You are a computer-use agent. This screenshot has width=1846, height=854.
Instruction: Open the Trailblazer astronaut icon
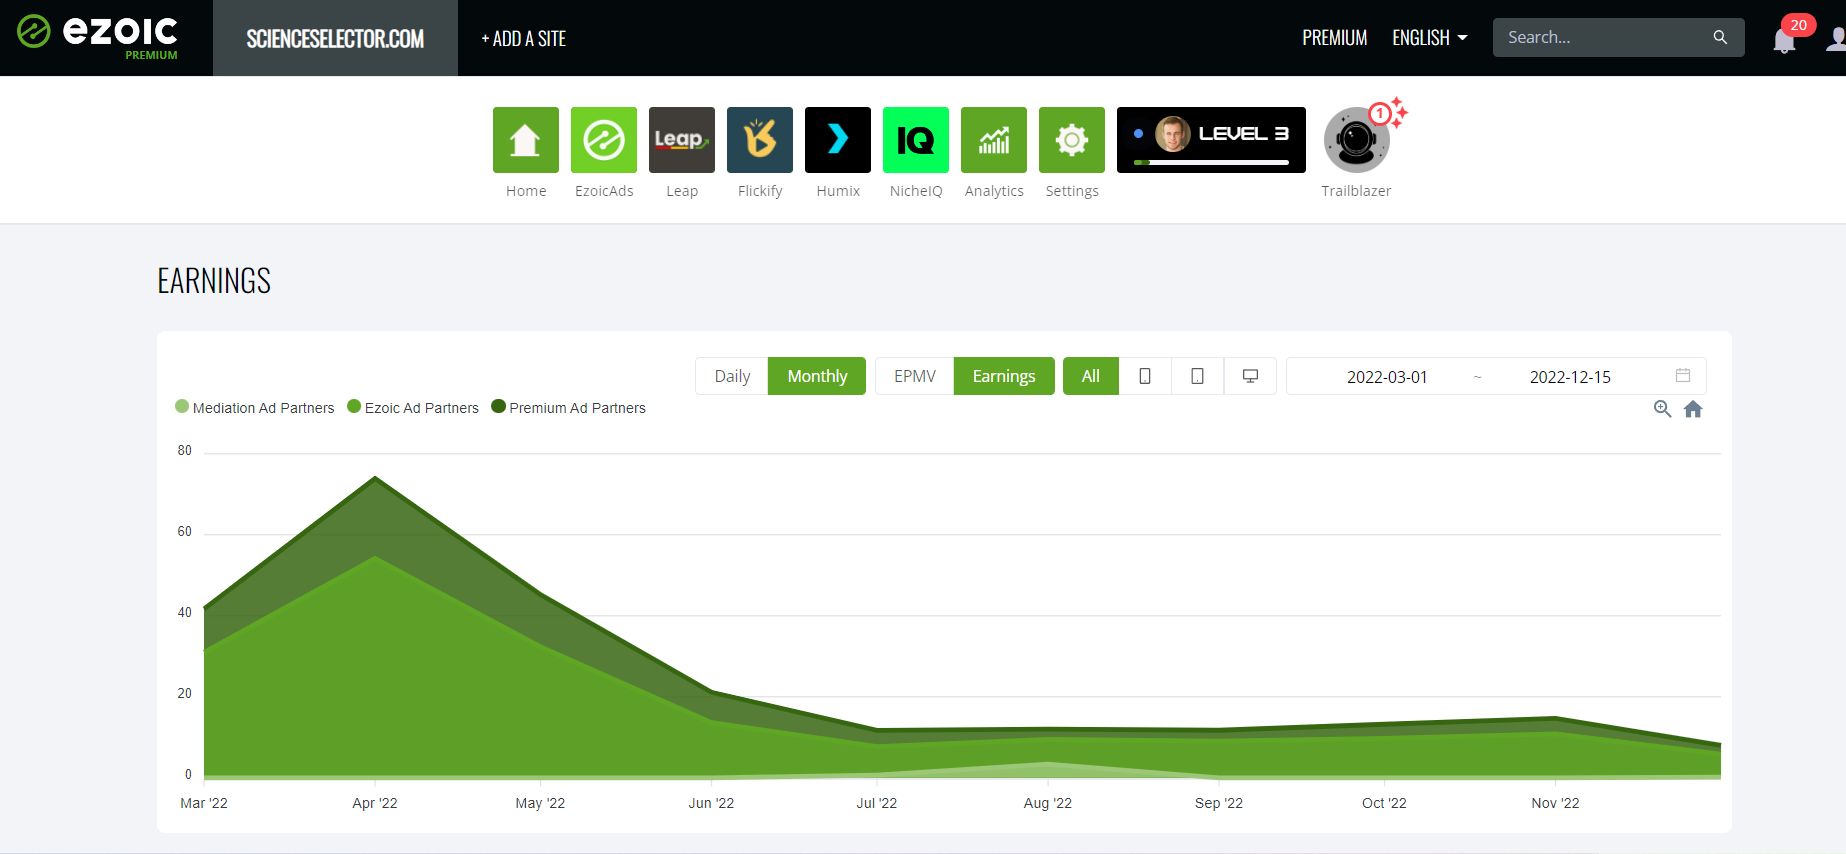[x=1356, y=140]
